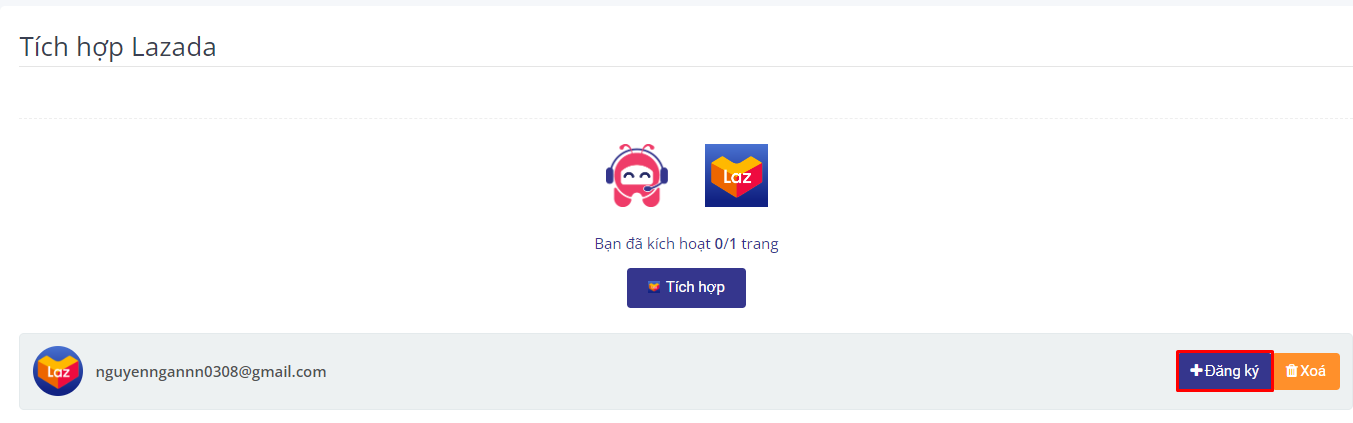Click the trash can icon beside Xoá
1353x423 pixels.
pyautogui.click(x=1291, y=371)
